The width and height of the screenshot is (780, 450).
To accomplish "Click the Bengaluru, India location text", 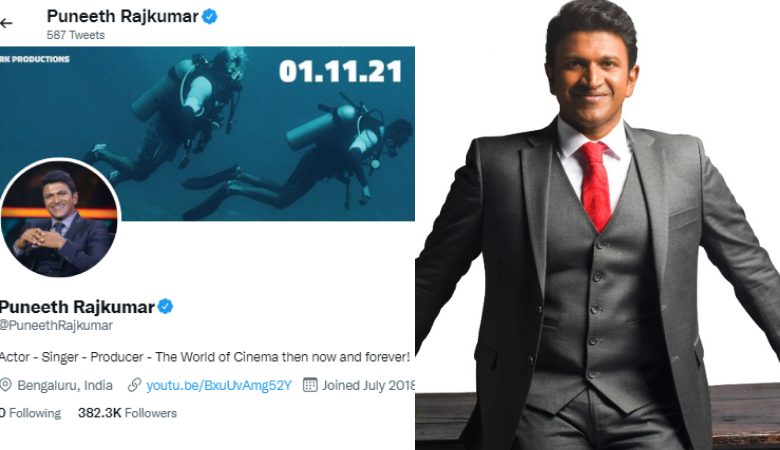I will click(65, 385).
